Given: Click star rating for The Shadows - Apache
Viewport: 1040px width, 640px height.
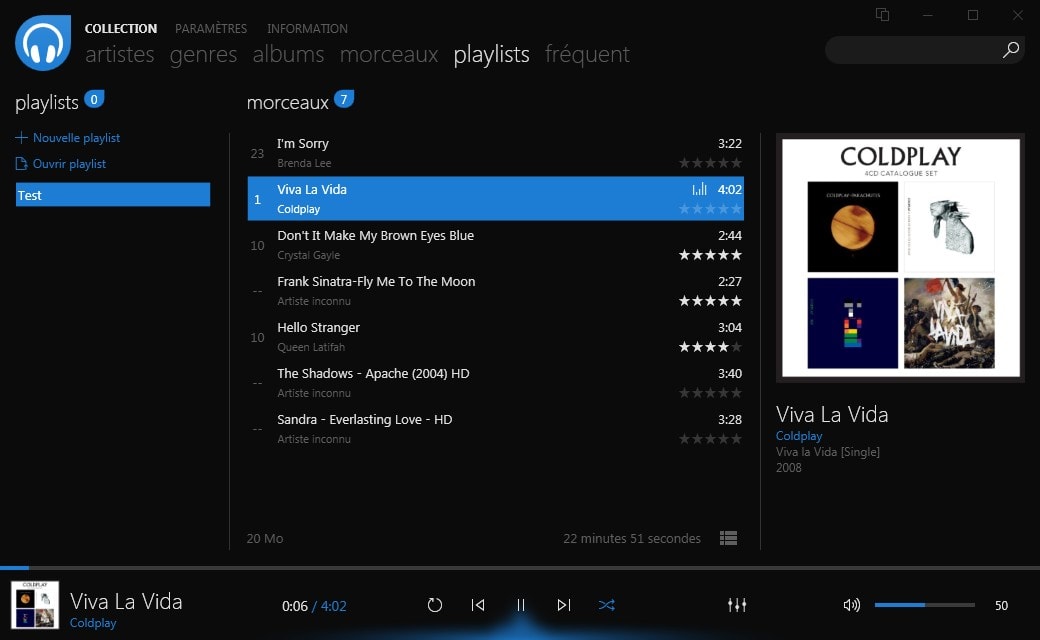Looking at the screenshot, I should (710, 393).
